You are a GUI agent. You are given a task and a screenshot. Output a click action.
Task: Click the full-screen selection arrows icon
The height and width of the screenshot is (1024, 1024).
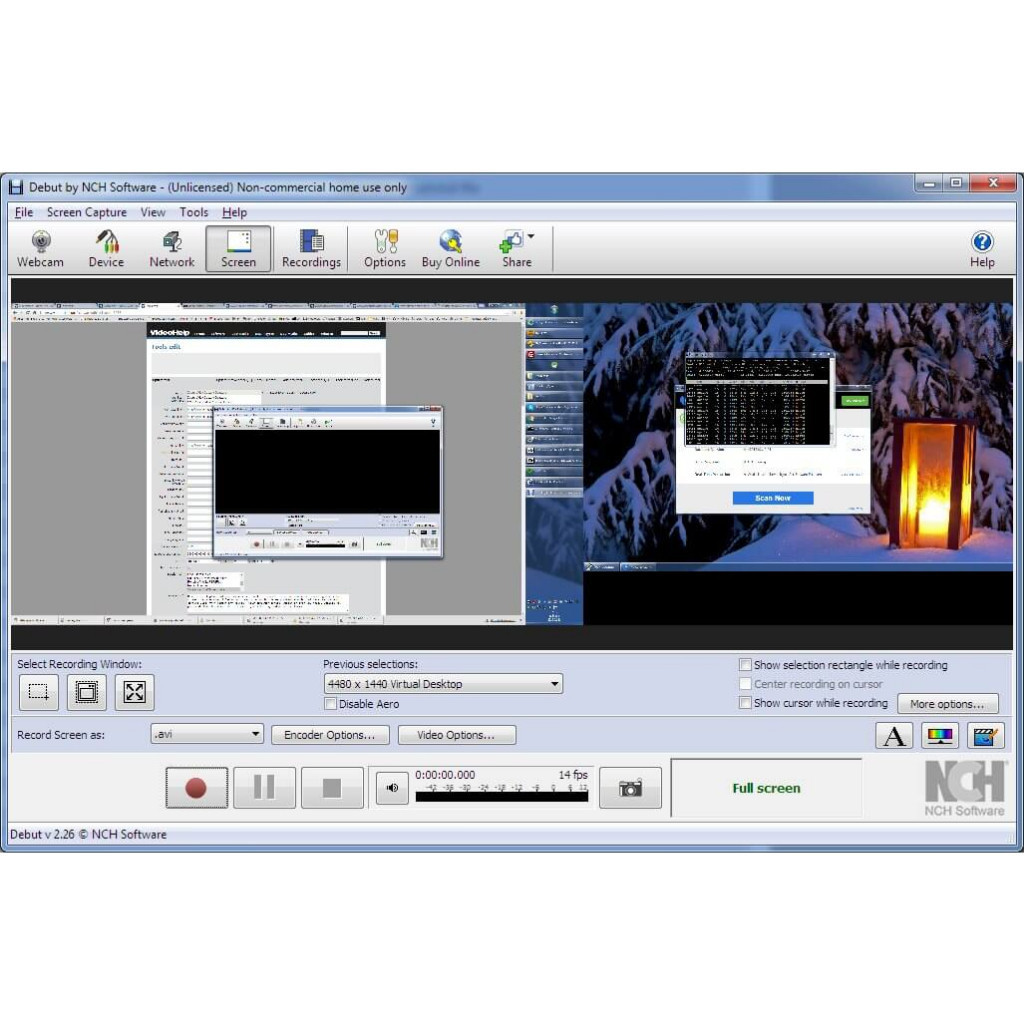pyautogui.click(x=135, y=692)
